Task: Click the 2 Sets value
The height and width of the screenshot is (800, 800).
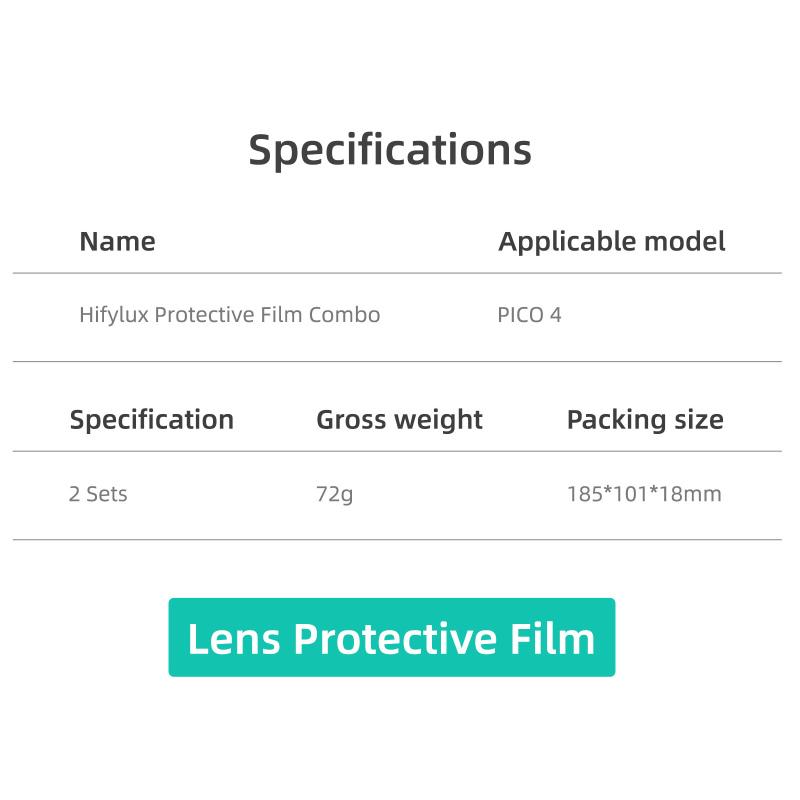Action: pos(98,494)
